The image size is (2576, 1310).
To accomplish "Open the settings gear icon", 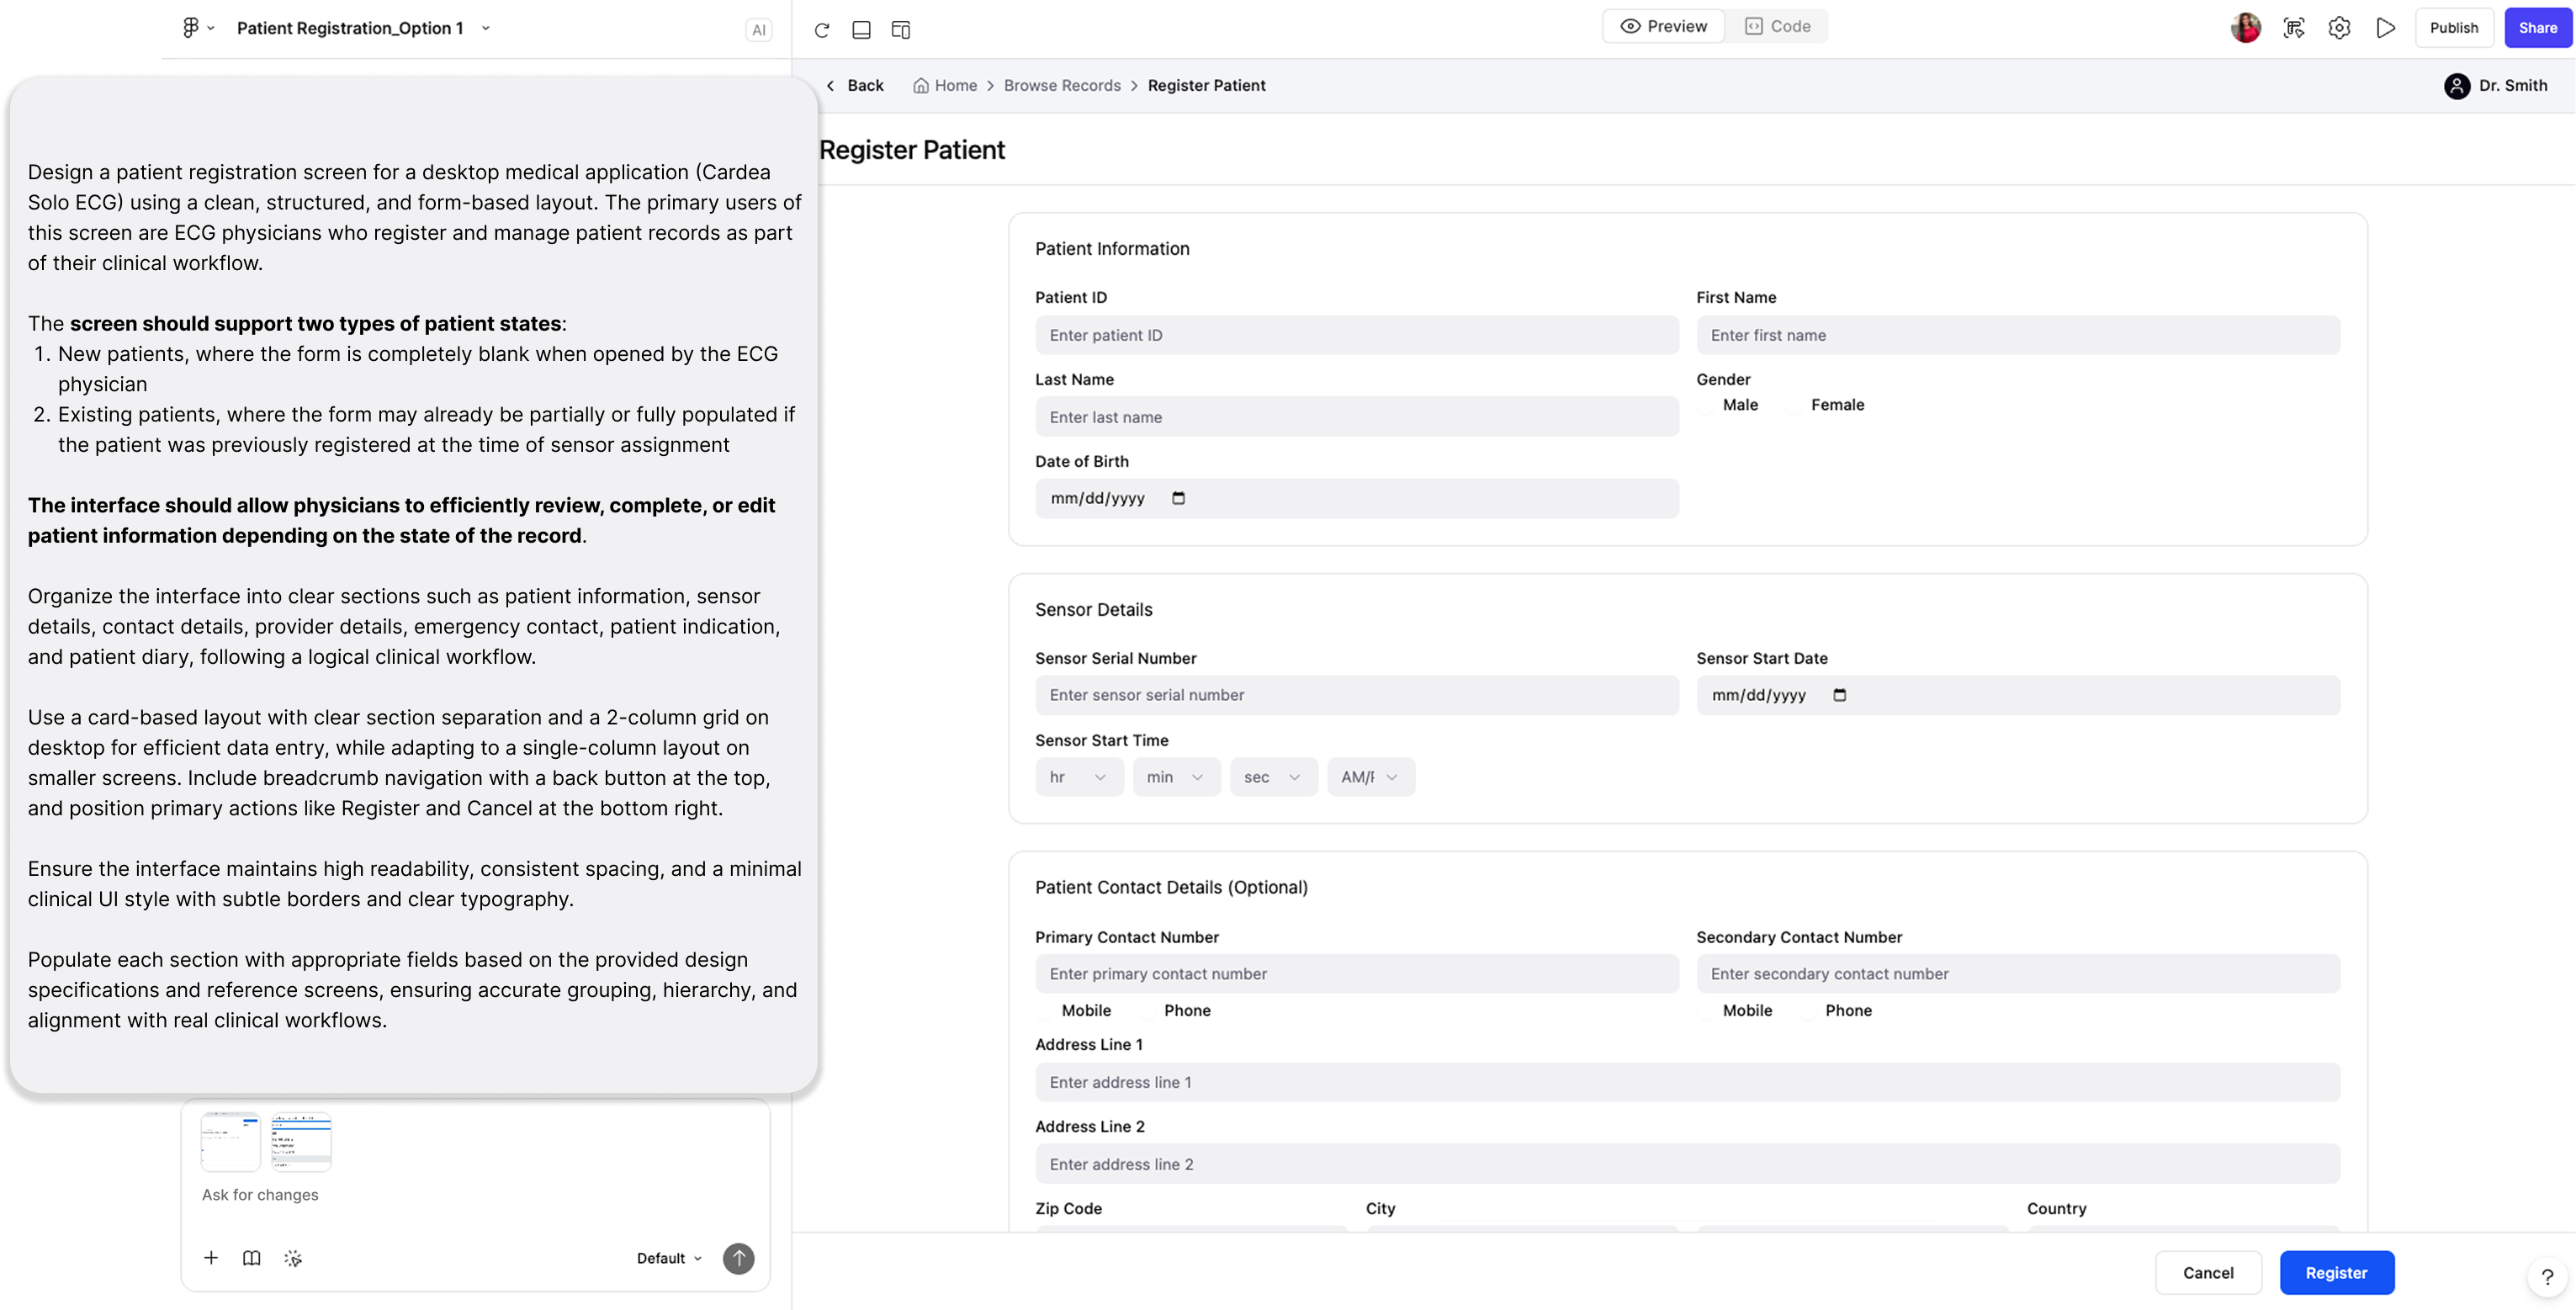I will pyautogui.click(x=2339, y=28).
